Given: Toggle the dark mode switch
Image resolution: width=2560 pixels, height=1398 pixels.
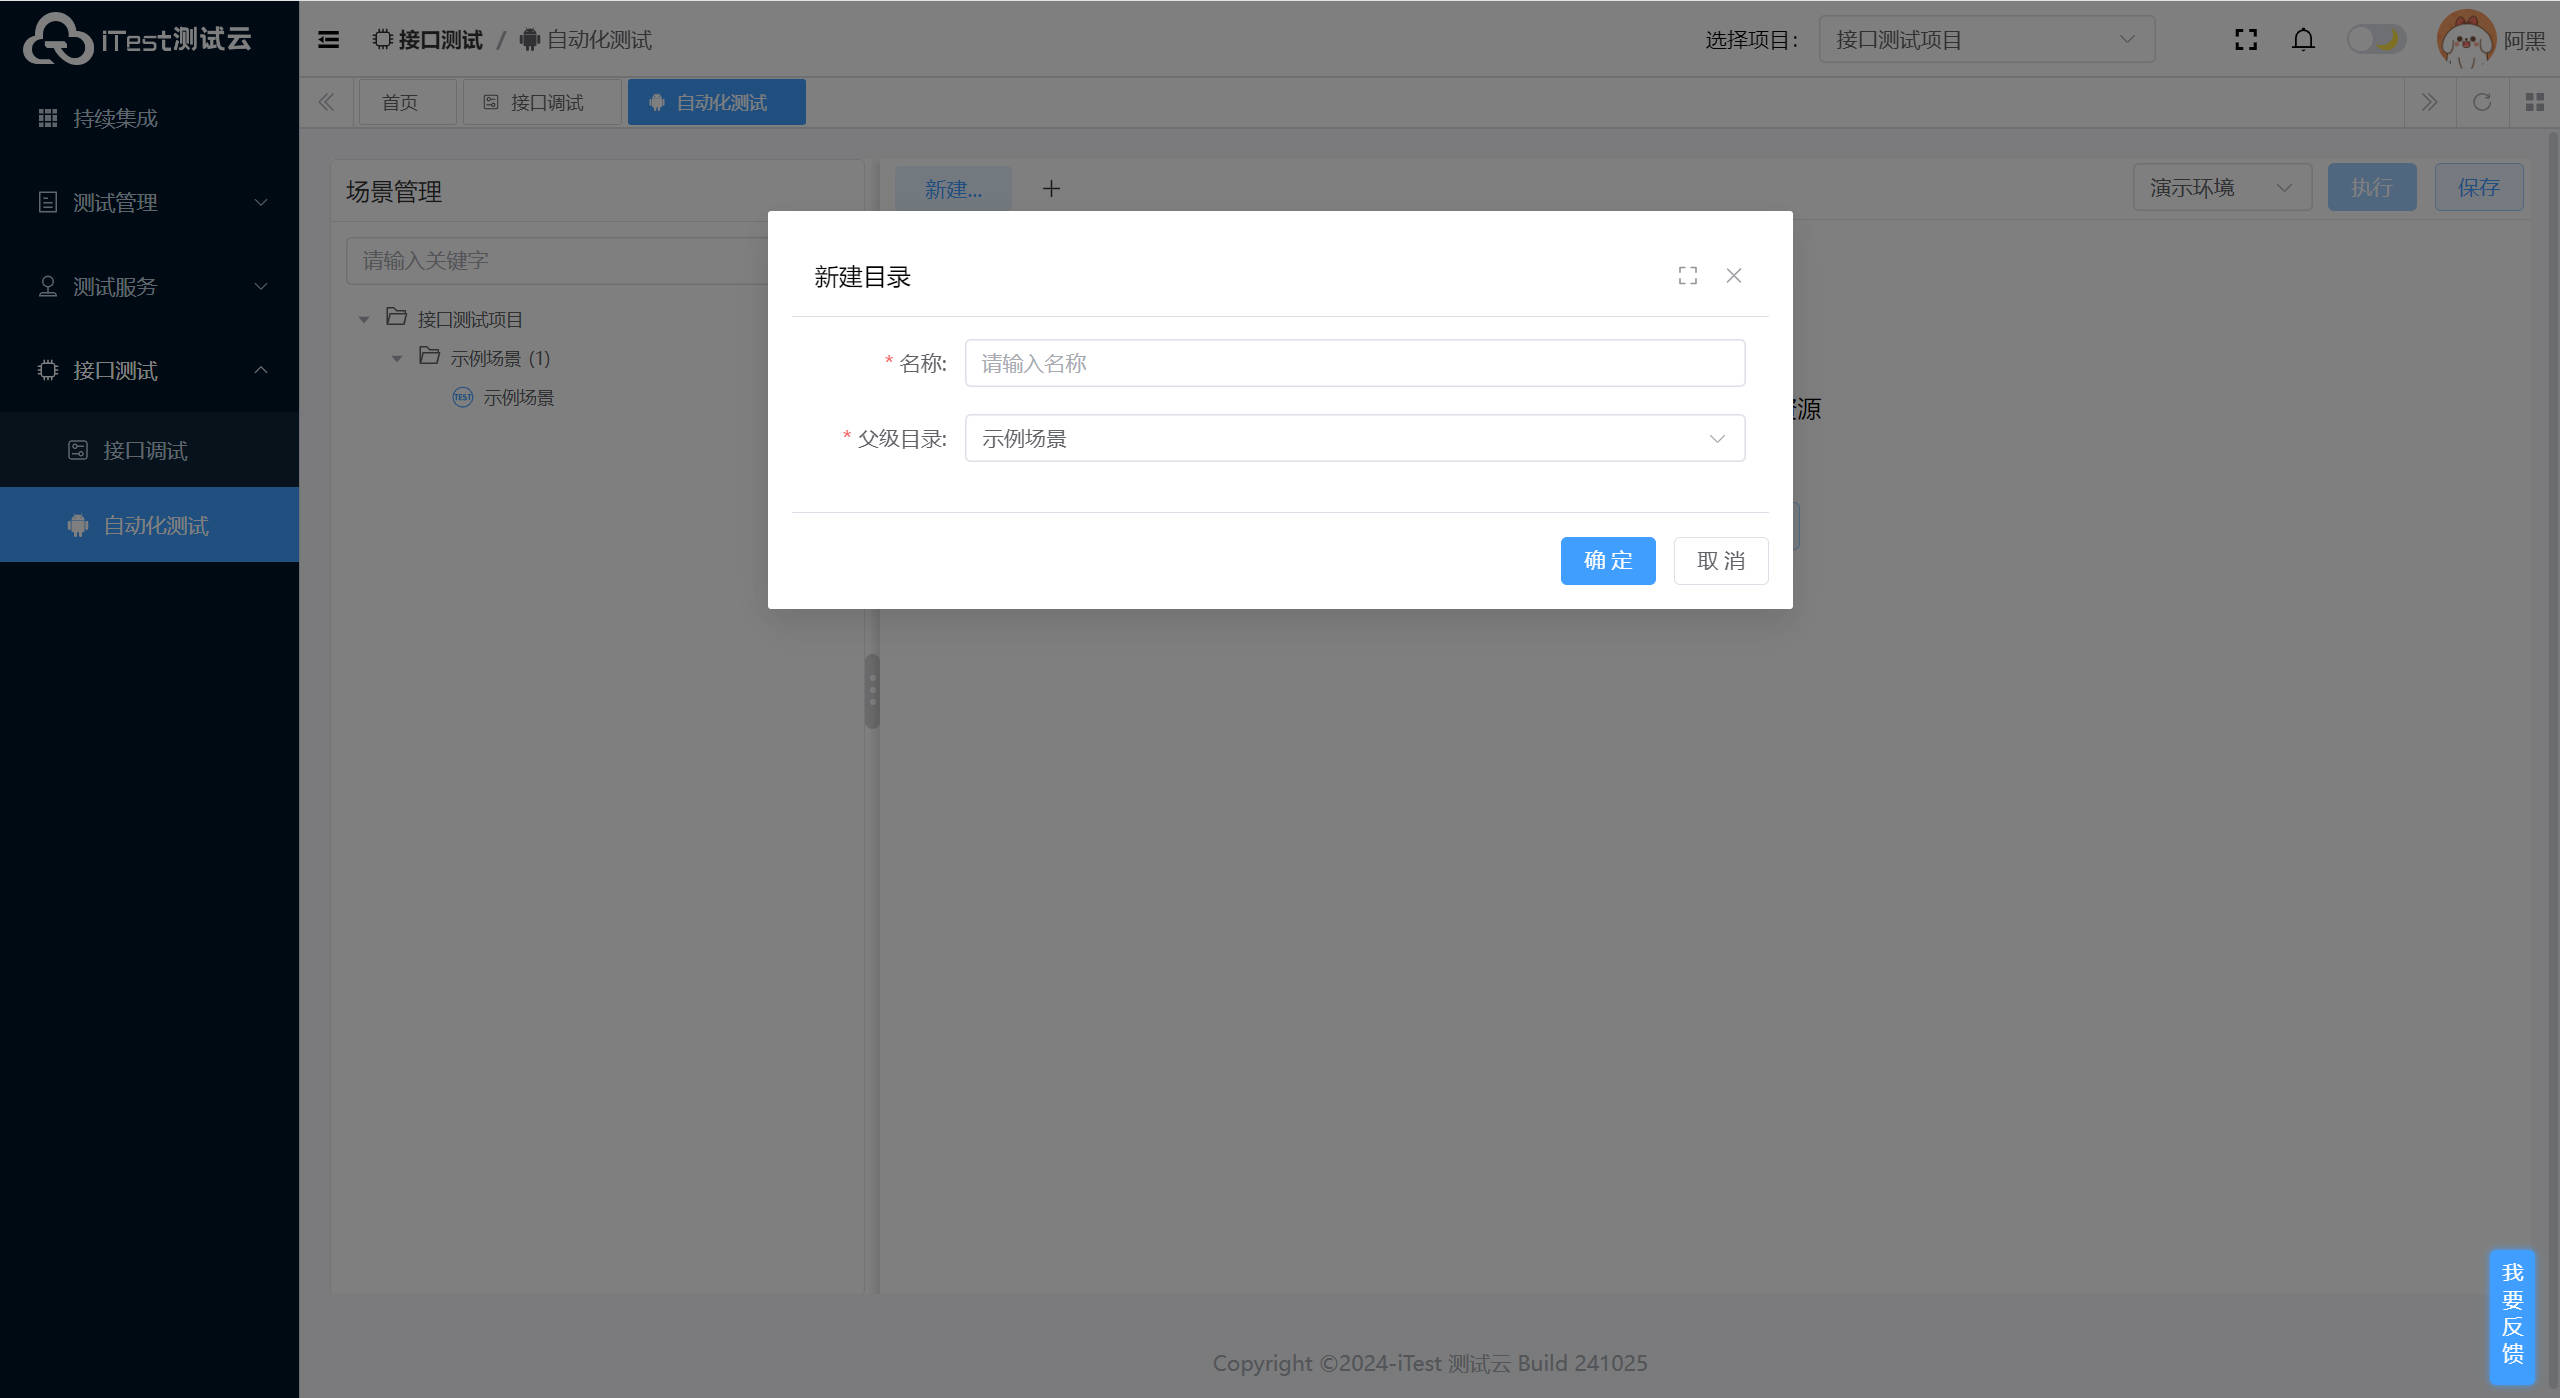Looking at the screenshot, I should pyautogui.click(x=2376, y=40).
